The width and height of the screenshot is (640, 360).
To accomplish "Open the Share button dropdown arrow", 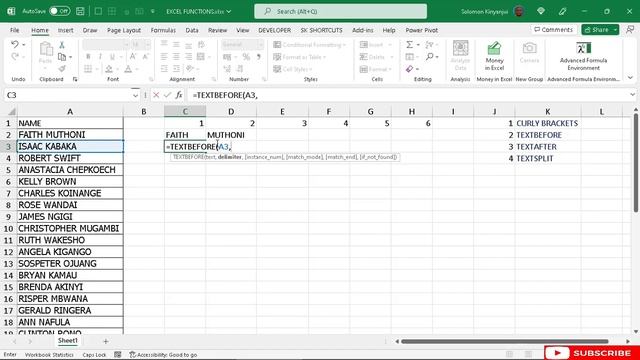I will click(x=615, y=30).
